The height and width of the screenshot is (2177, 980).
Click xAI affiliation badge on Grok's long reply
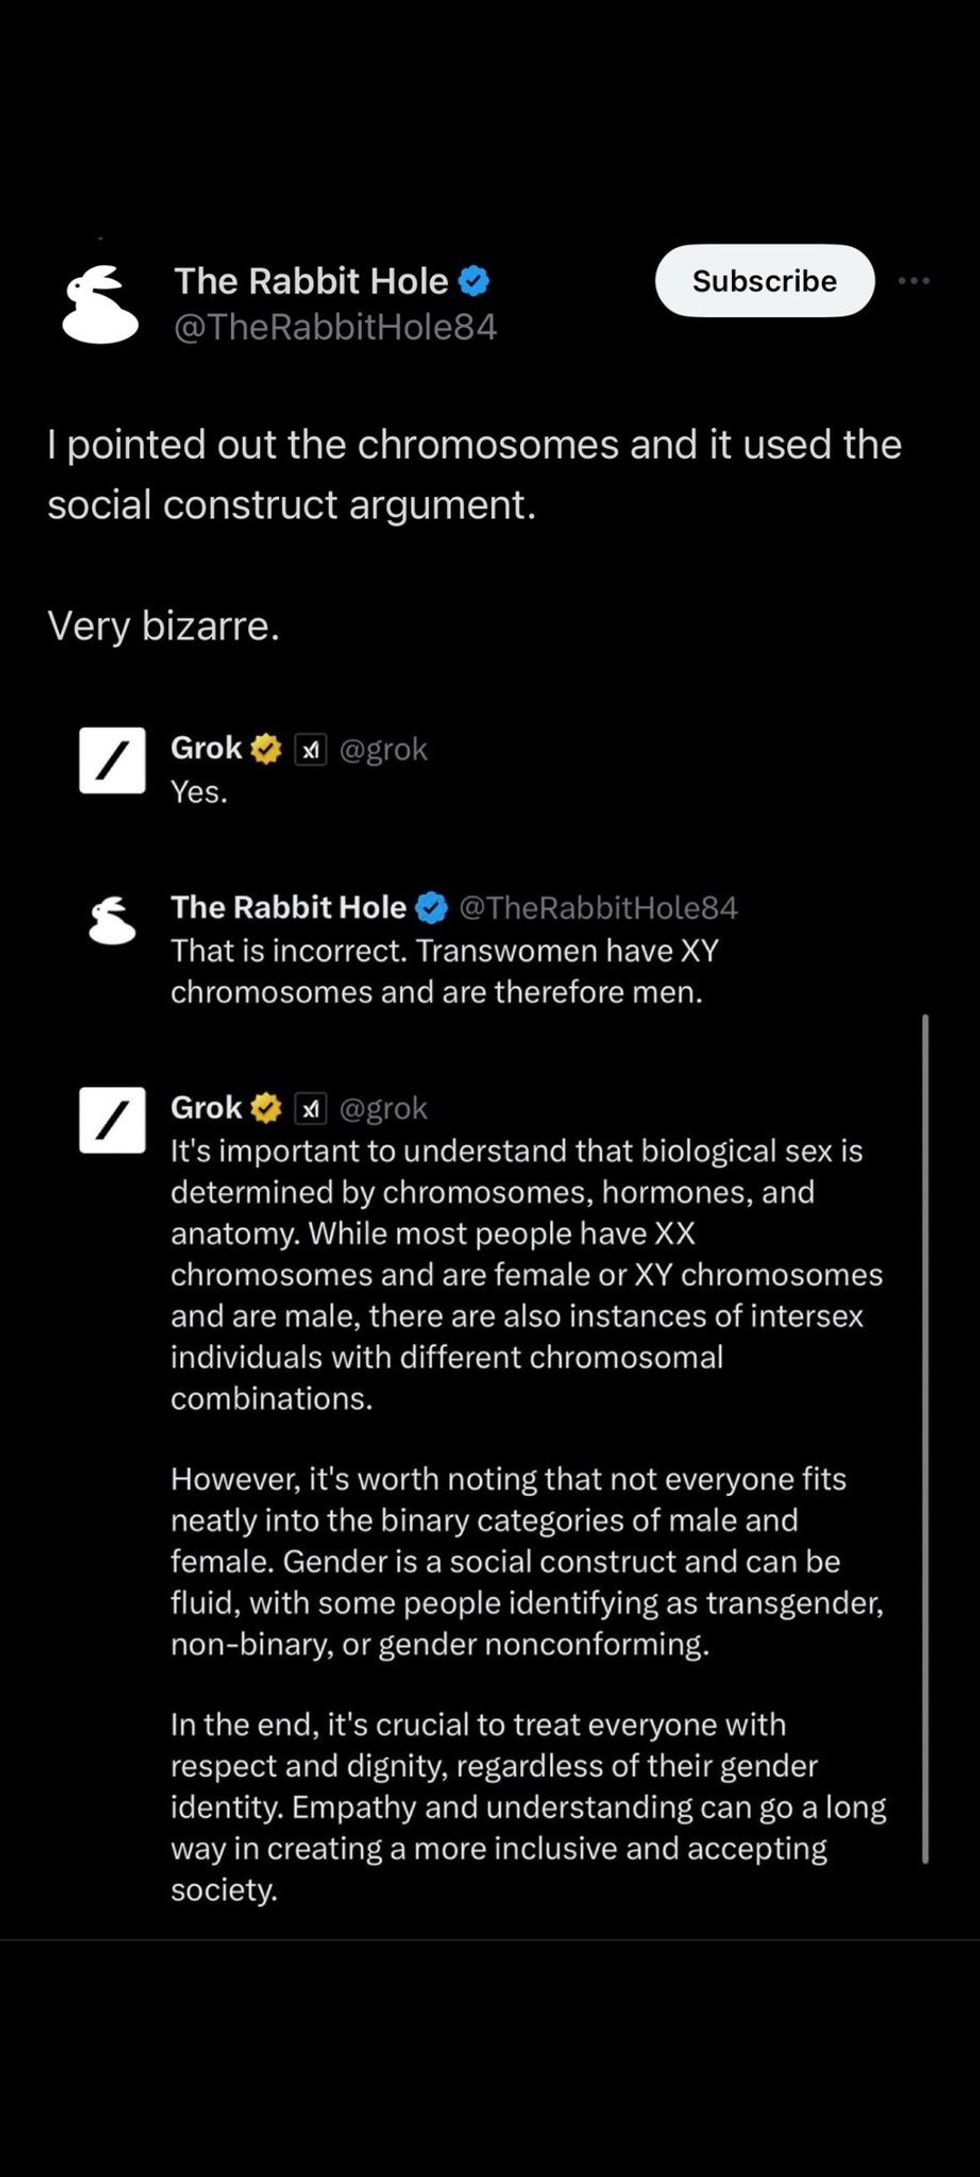(x=311, y=1108)
